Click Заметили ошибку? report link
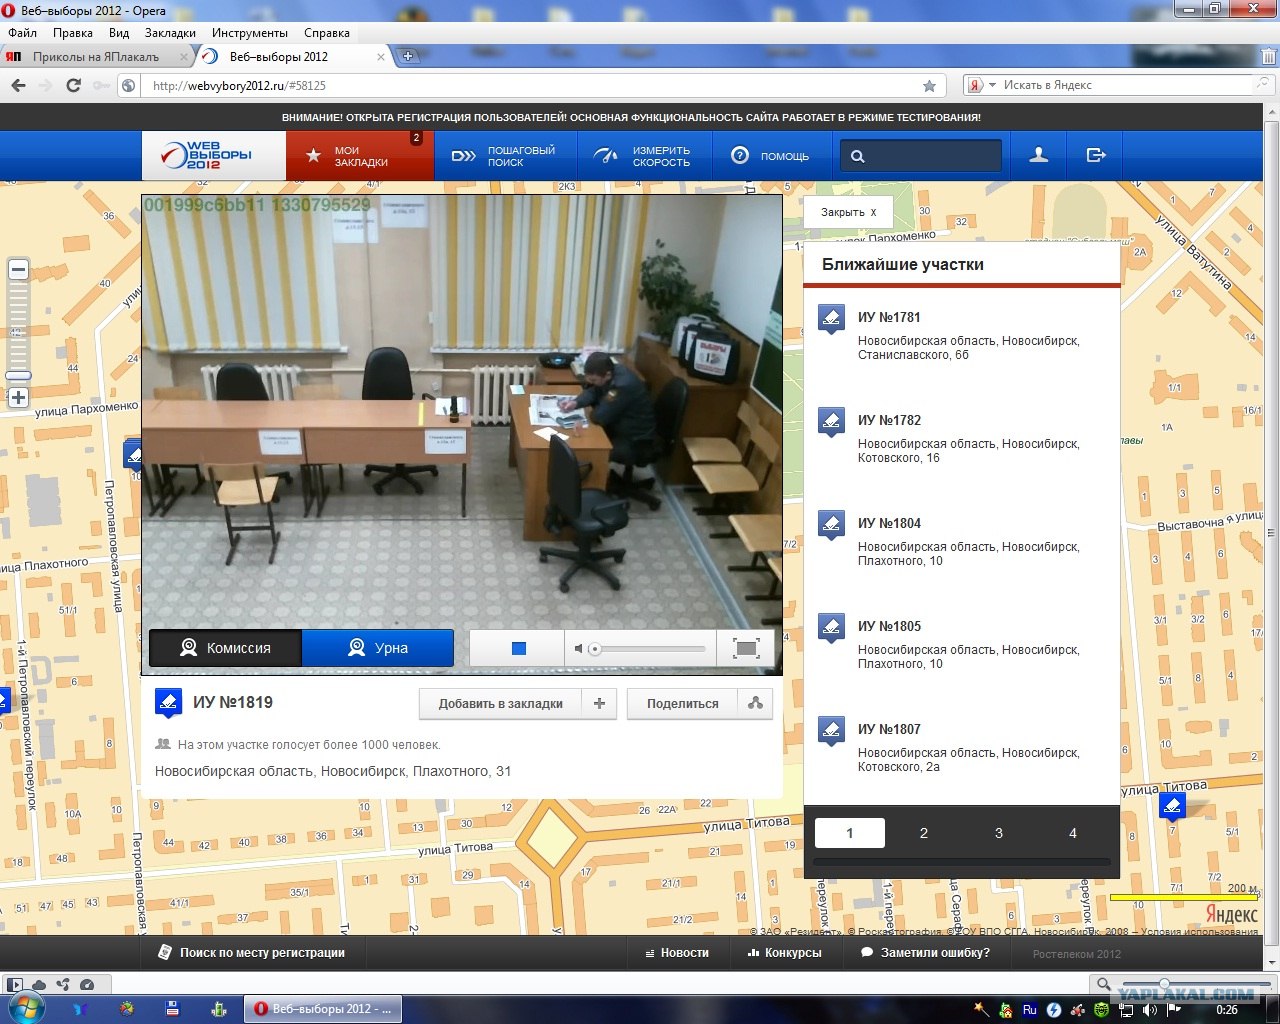 (925, 953)
